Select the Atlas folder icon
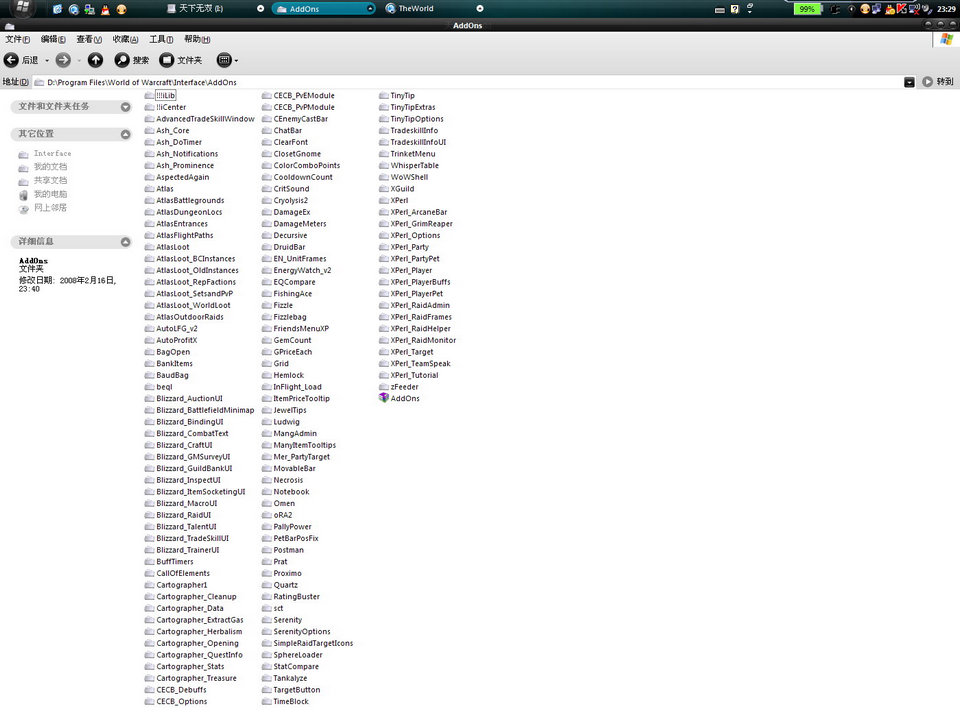This screenshot has width=960, height=720. [x=149, y=189]
